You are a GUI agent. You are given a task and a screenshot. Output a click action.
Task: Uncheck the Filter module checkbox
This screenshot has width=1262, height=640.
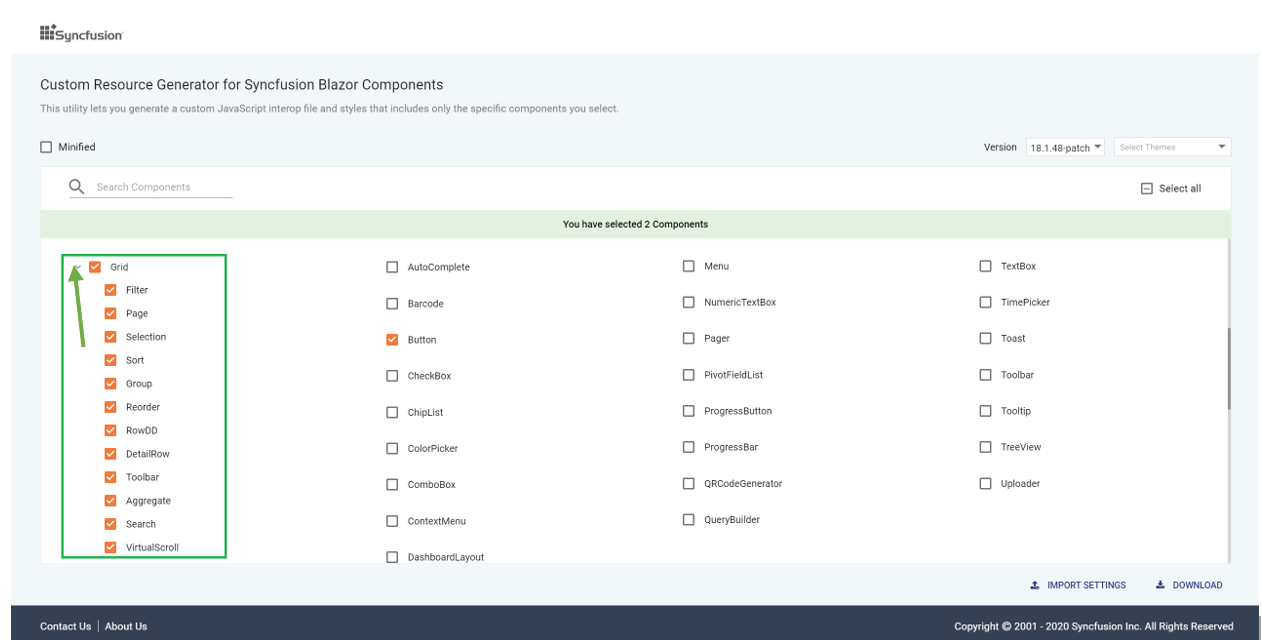(x=111, y=290)
